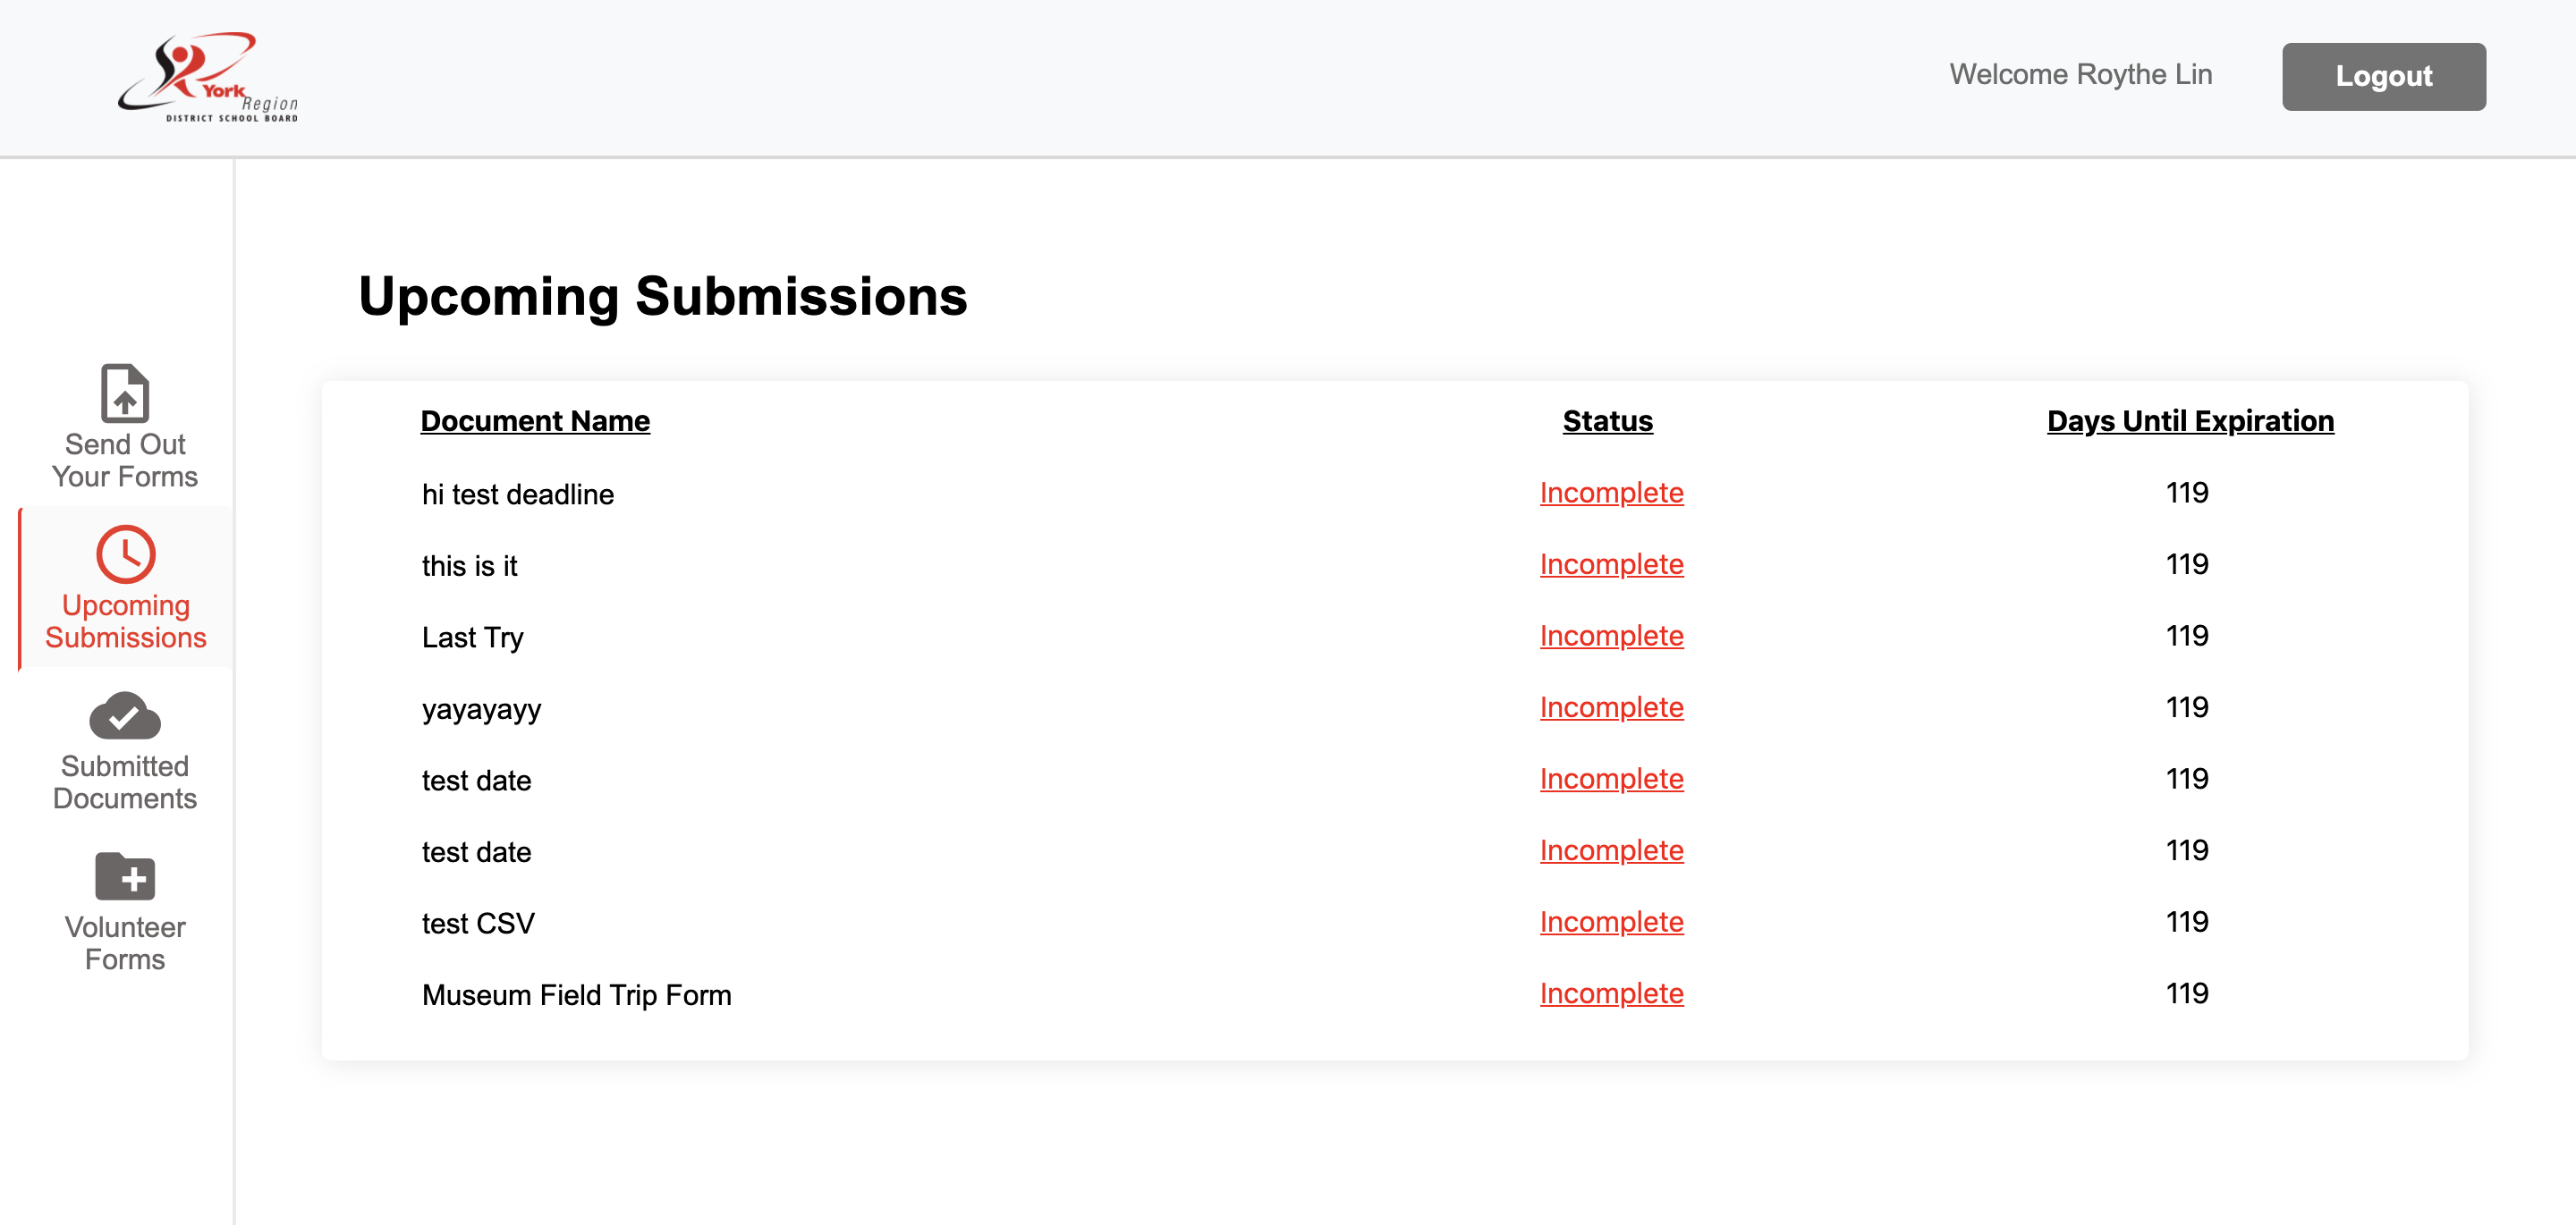Click the Volunteer Forms folder plus icon
The width and height of the screenshot is (2576, 1225).
pos(125,876)
